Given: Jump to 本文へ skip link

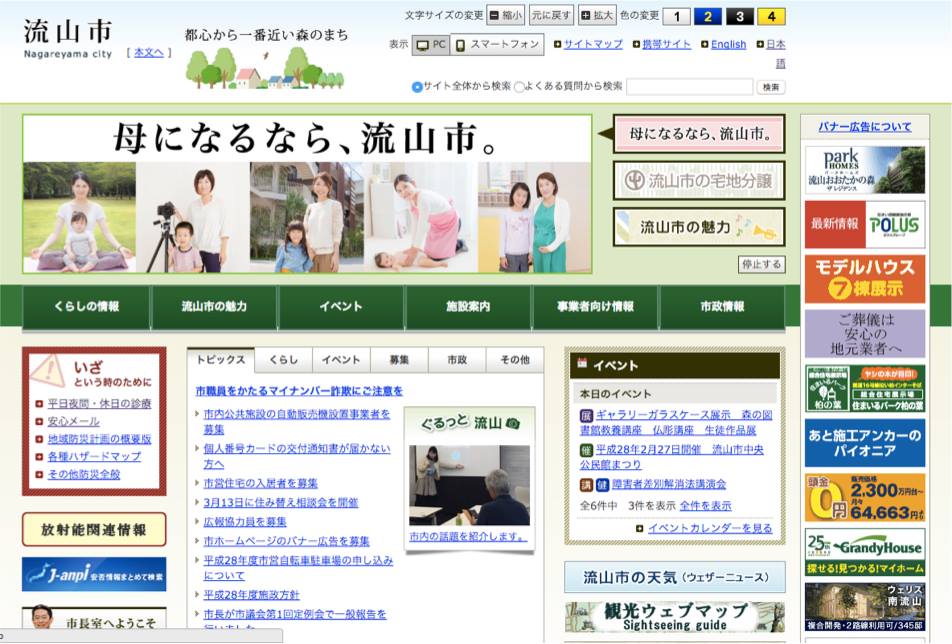Looking at the screenshot, I should [x=149, y=53].
